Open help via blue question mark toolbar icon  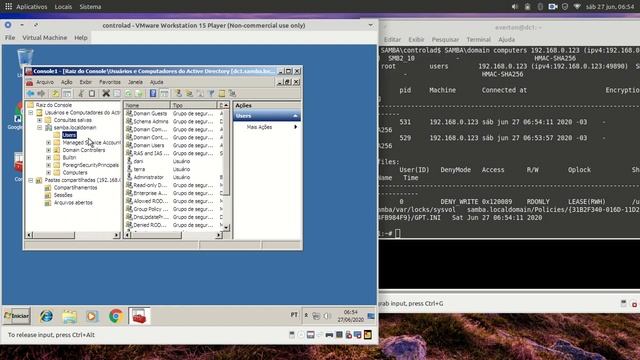[x=153, y=93]
